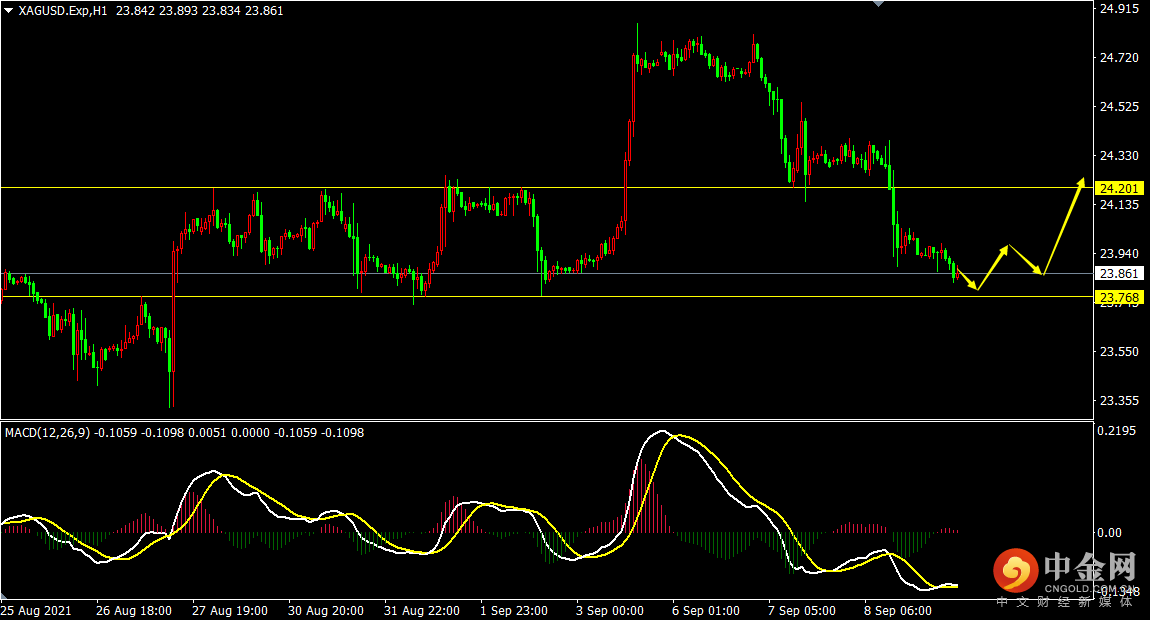Click the small yellow downward arrow near the last candle
1150x620 pixels.
click(x=967, y=280)
